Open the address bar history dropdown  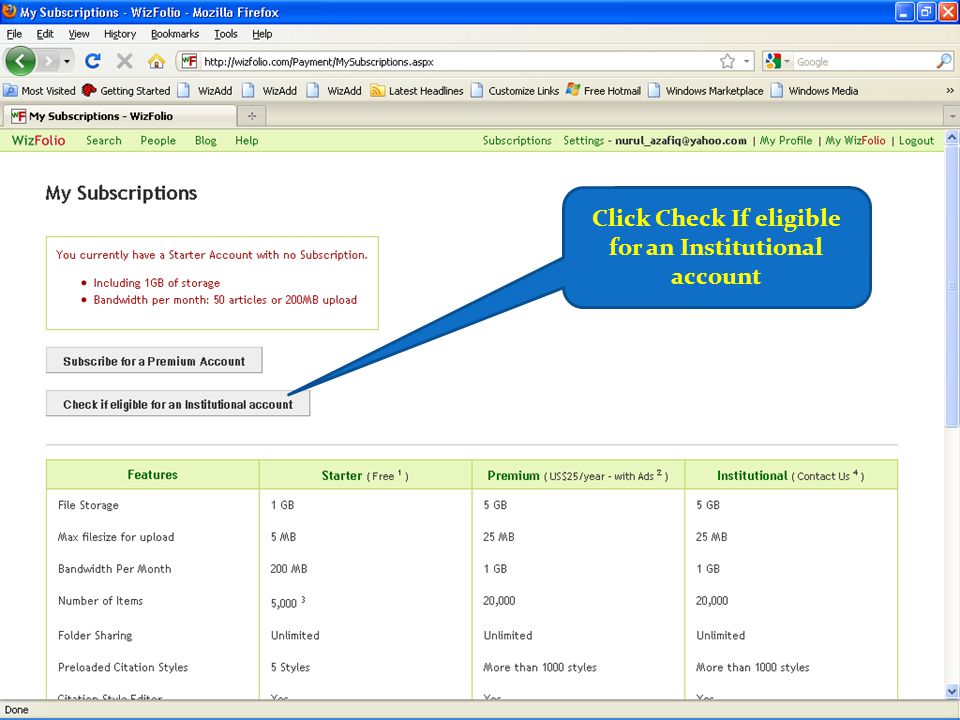[x=746, y=61]
